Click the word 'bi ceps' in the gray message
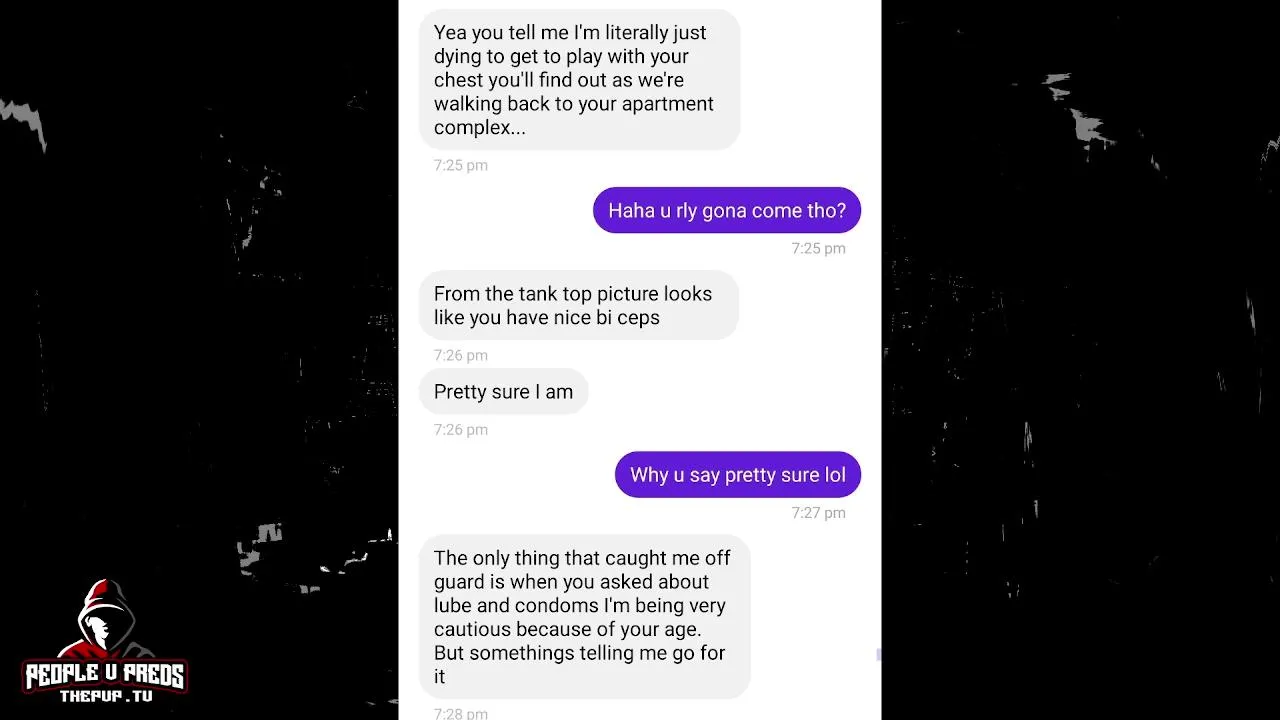 [628, 318]
